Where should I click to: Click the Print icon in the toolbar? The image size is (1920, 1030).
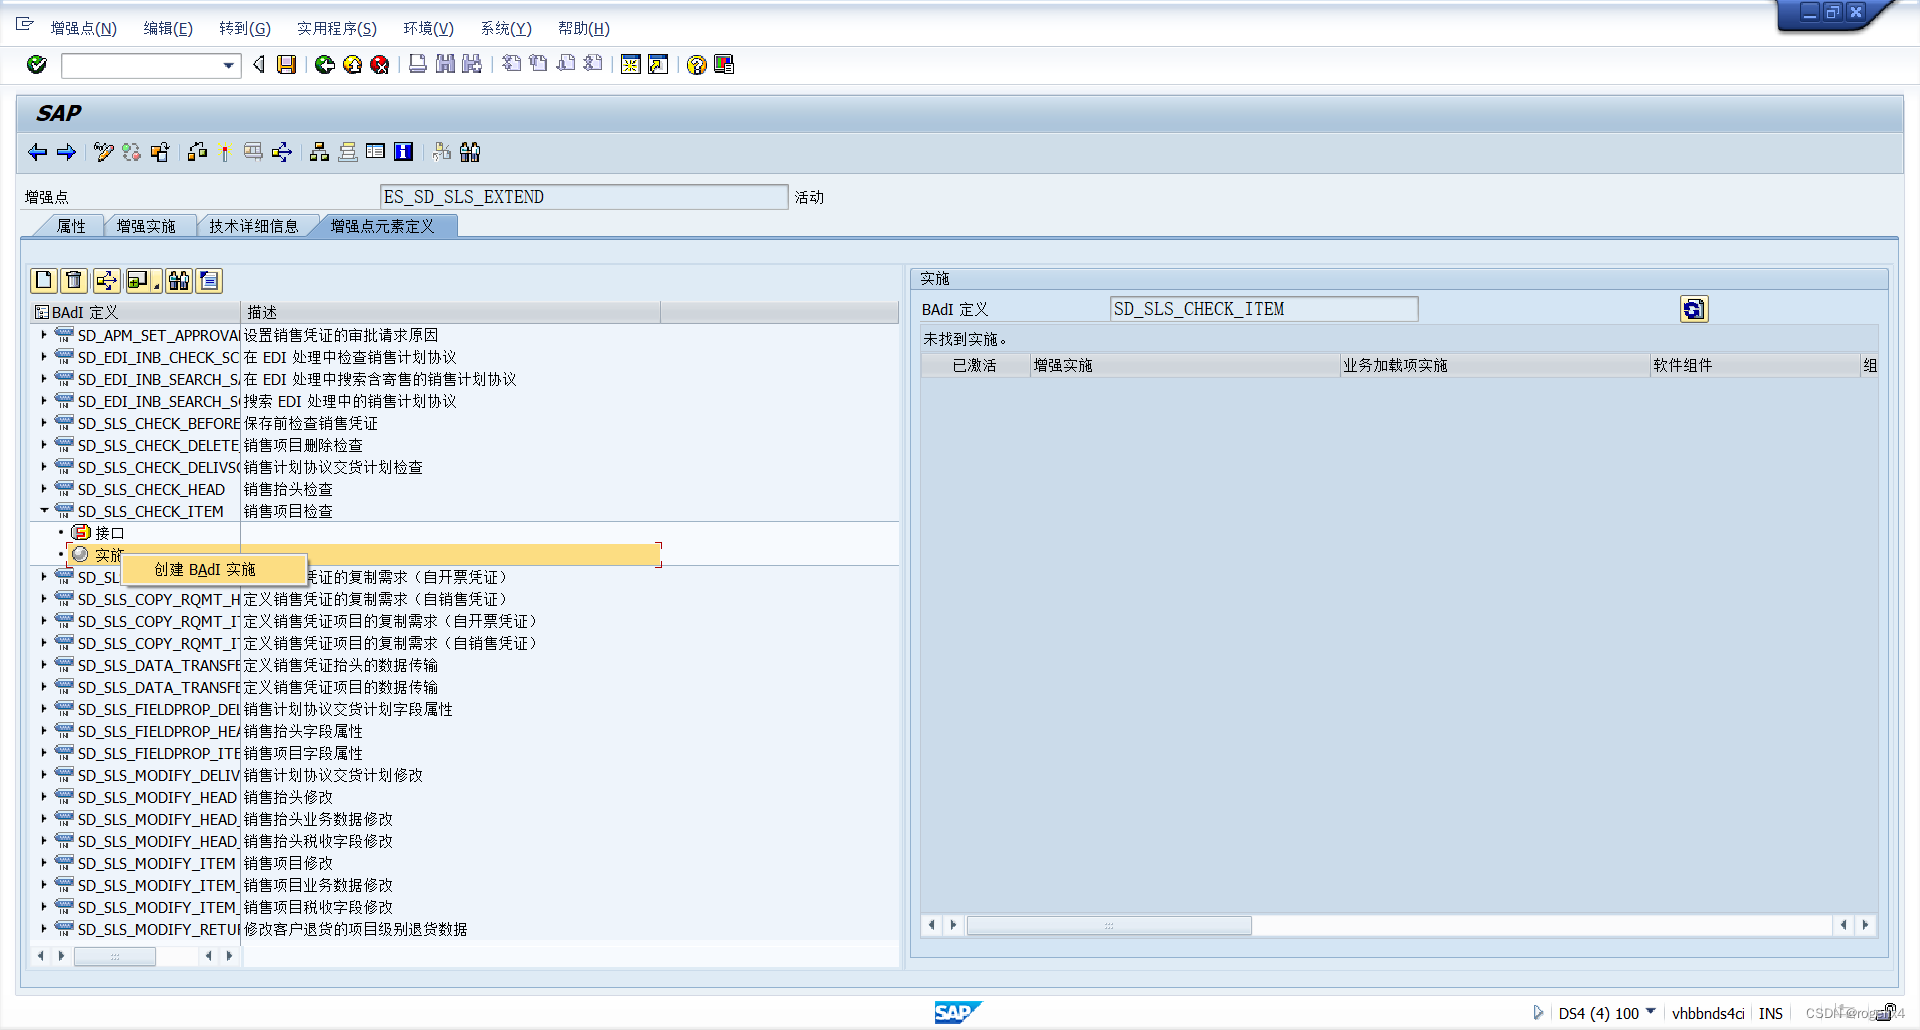(418, 65)
